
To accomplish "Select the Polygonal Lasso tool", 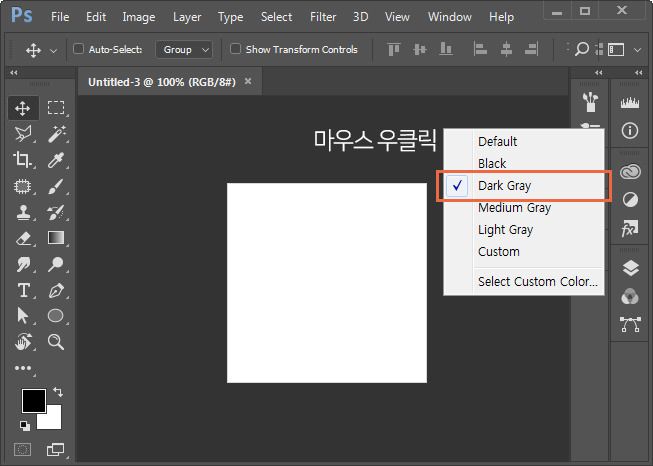I will (22, 134).
